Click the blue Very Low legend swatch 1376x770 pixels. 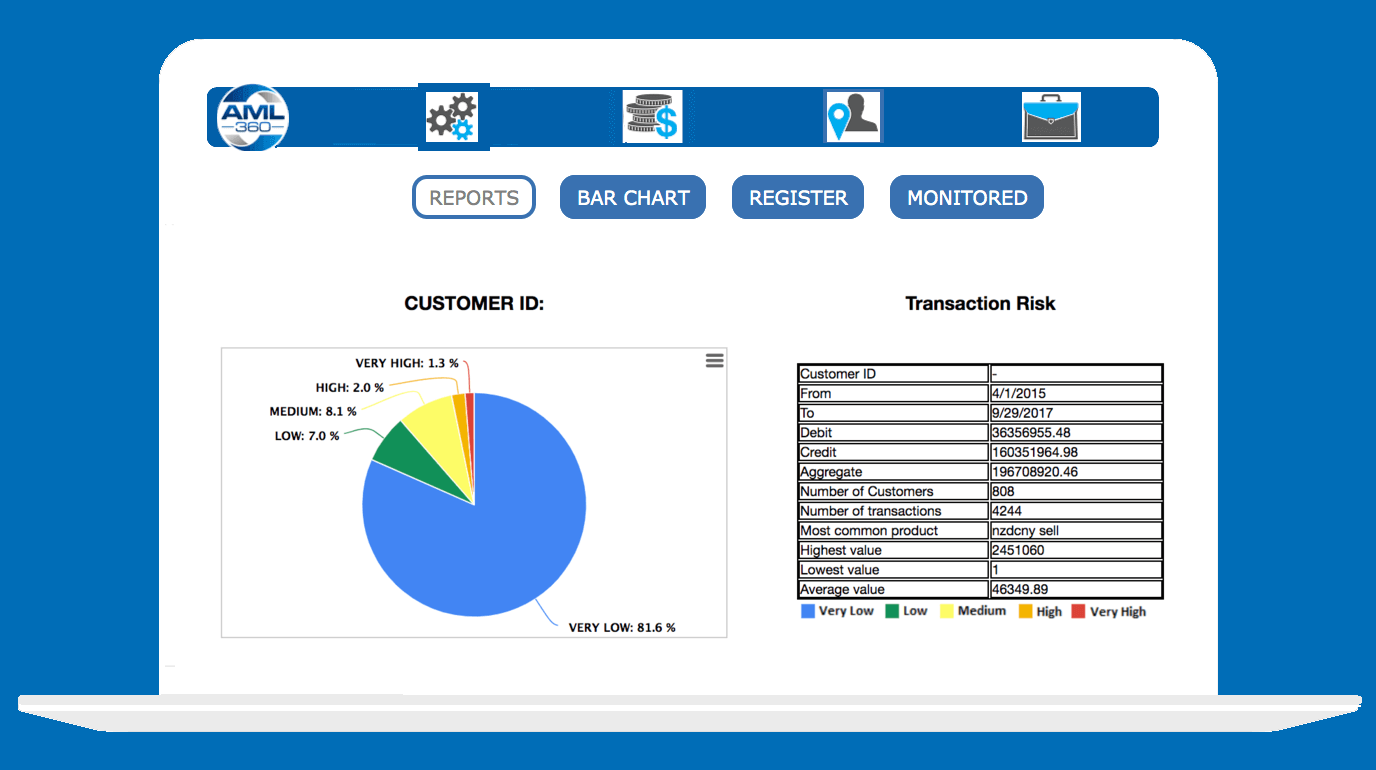(808, 611)
